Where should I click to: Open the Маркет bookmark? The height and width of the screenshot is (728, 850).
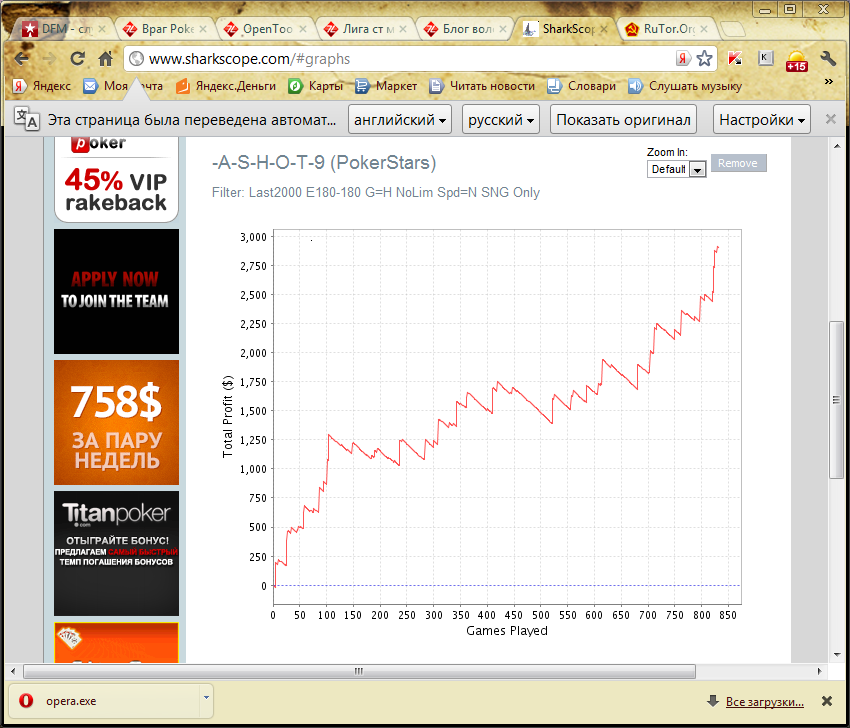click(x=386, y=86)
